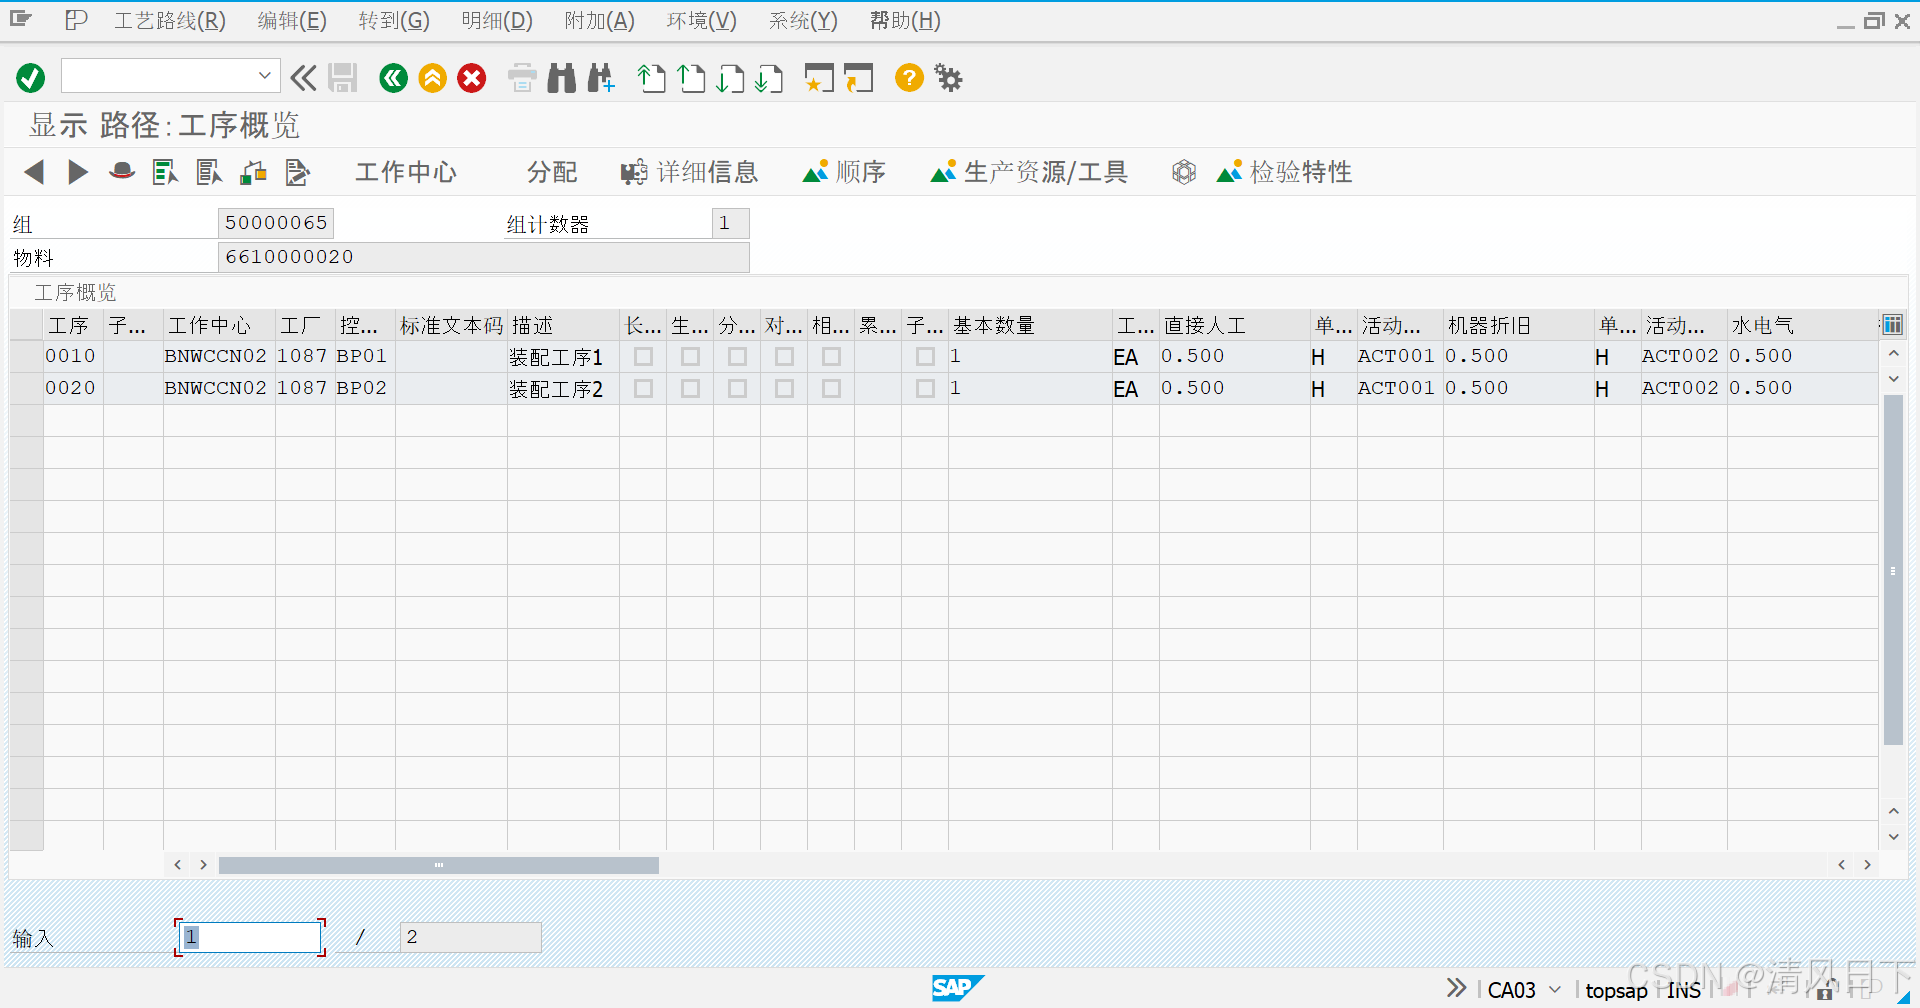The width and height of the screenshot is (1920, 1008).
Task: Click the Help question mark icon
Action: pos(907,77)
